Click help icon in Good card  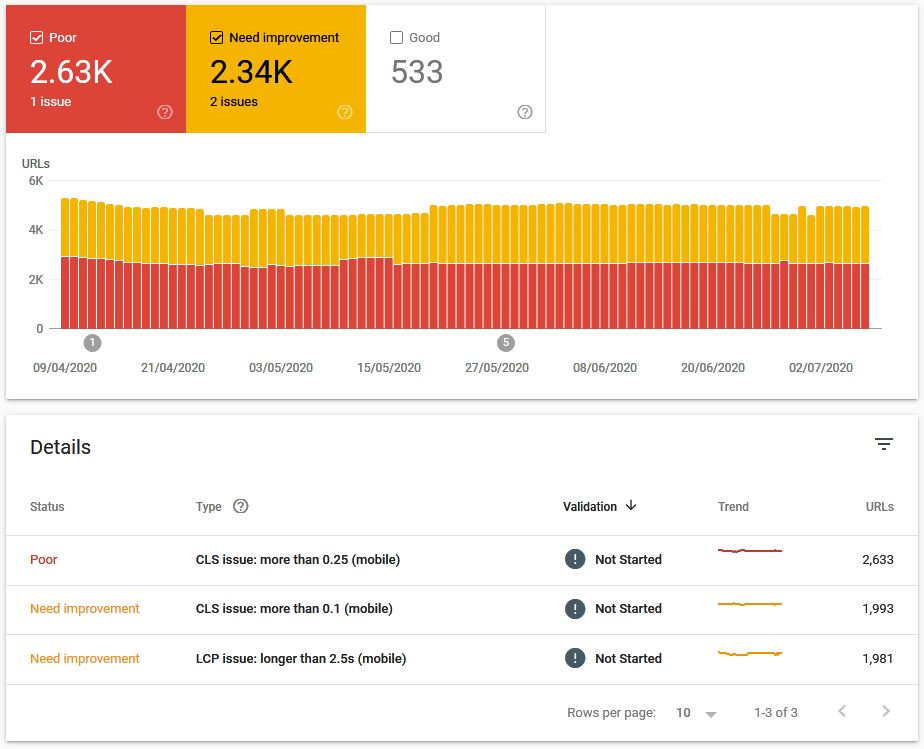(x=525, y=112)
